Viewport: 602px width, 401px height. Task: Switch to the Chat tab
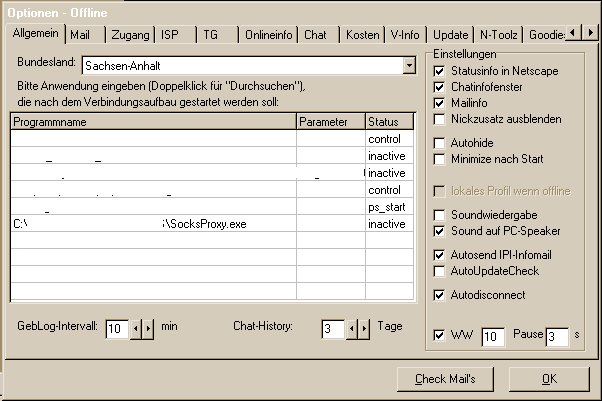coord(319,35)
